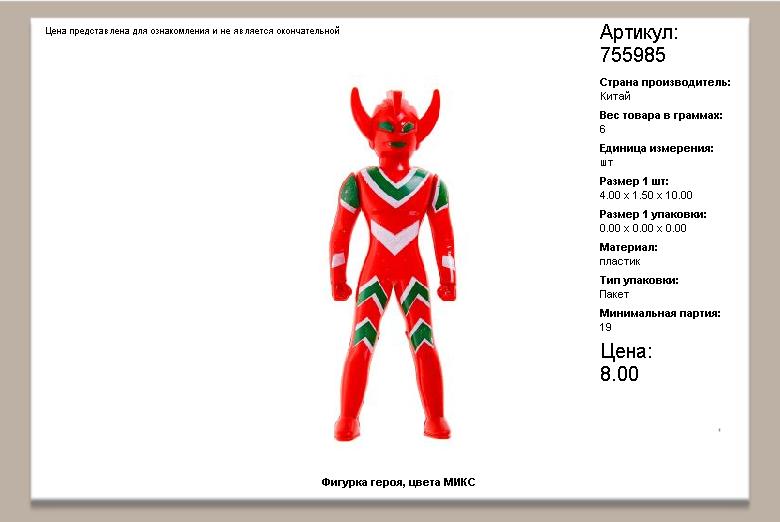780x522 pixels.
Task: Select the packaging value 'Пакет'
Action: [614, 294]
